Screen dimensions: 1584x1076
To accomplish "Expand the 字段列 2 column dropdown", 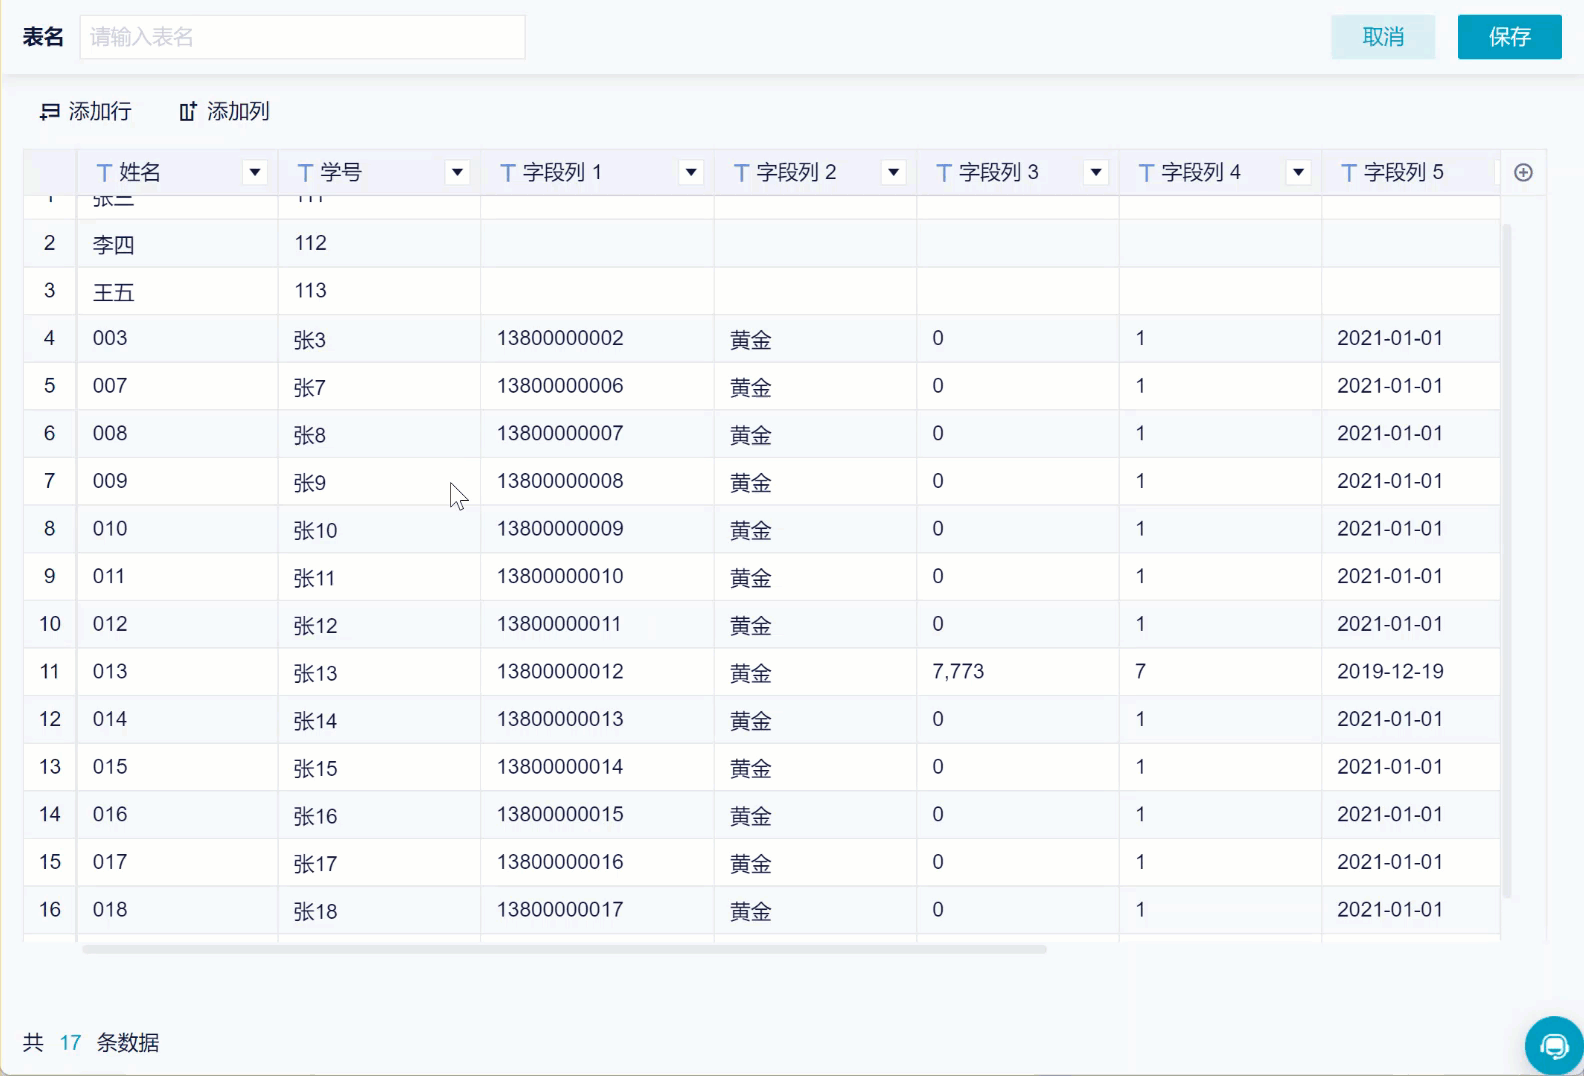I will [893, 172].
